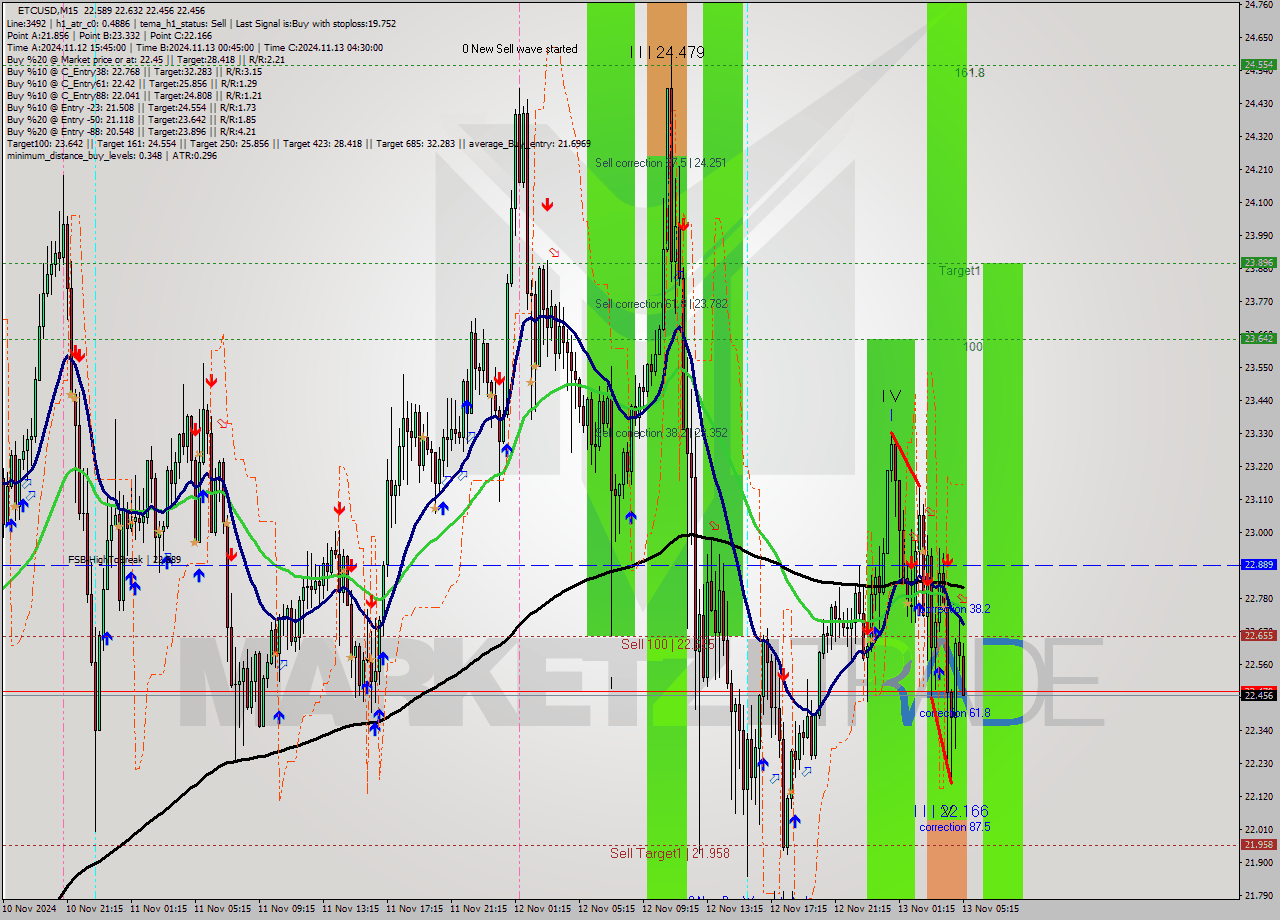1280x920 pixels.
Task: Click the 24.100 price axis value
Action: pos(1258,203)
